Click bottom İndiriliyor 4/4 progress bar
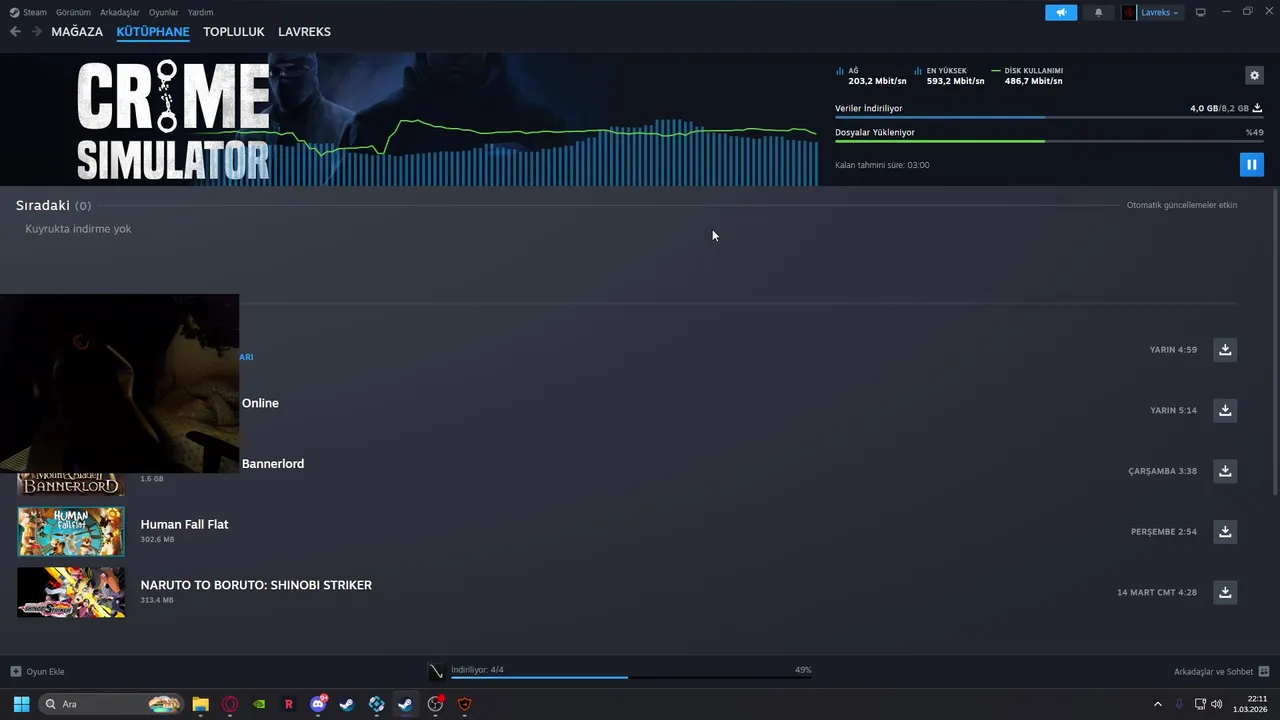The height and width of the screenshot is (720, 1280). click(x=631, y=677)
